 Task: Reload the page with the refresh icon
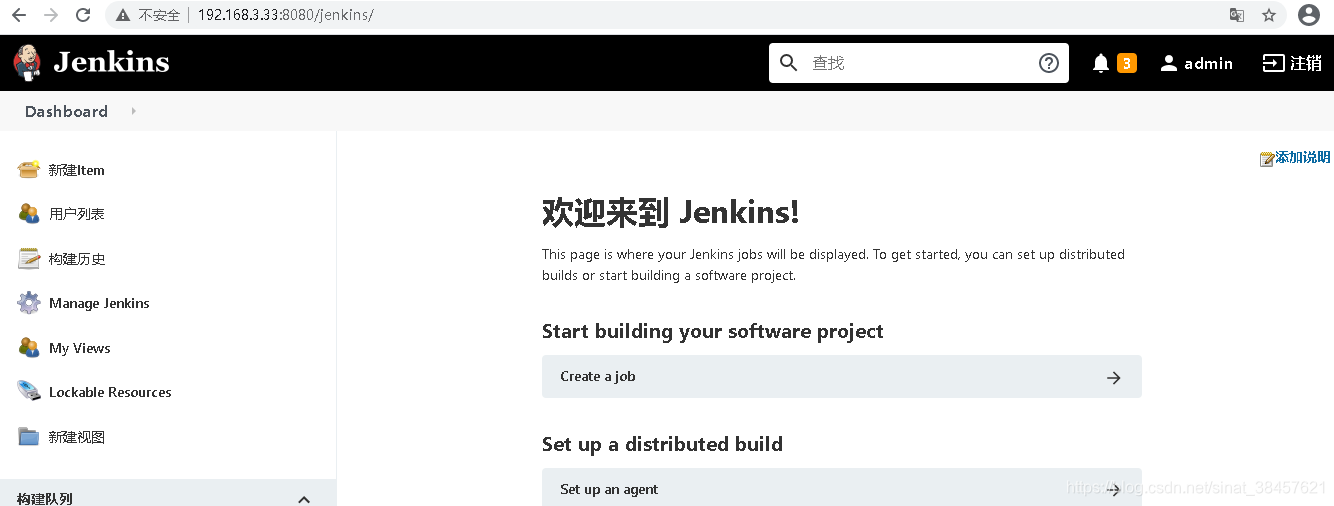83,15
